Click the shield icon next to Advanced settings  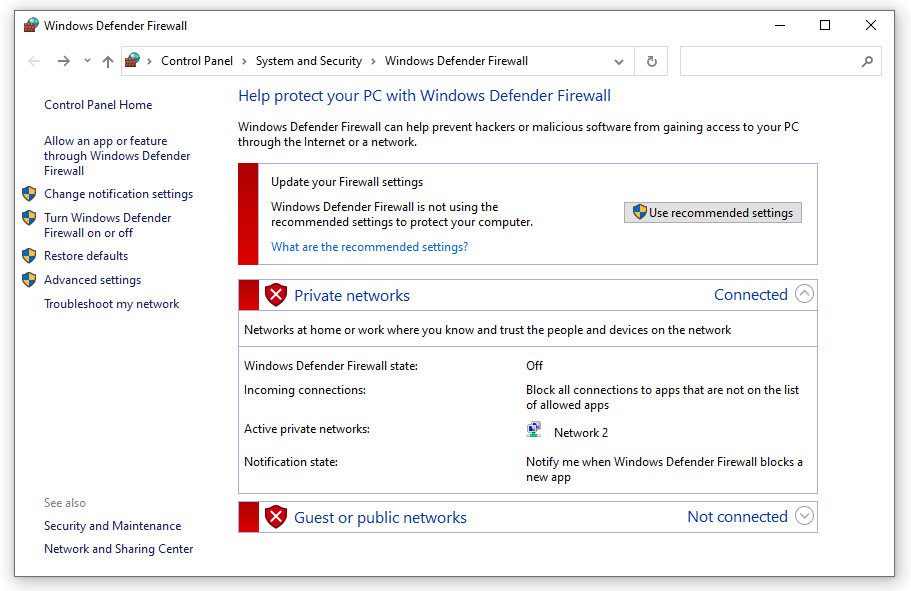pyautogui.click(x=28, y=279)
